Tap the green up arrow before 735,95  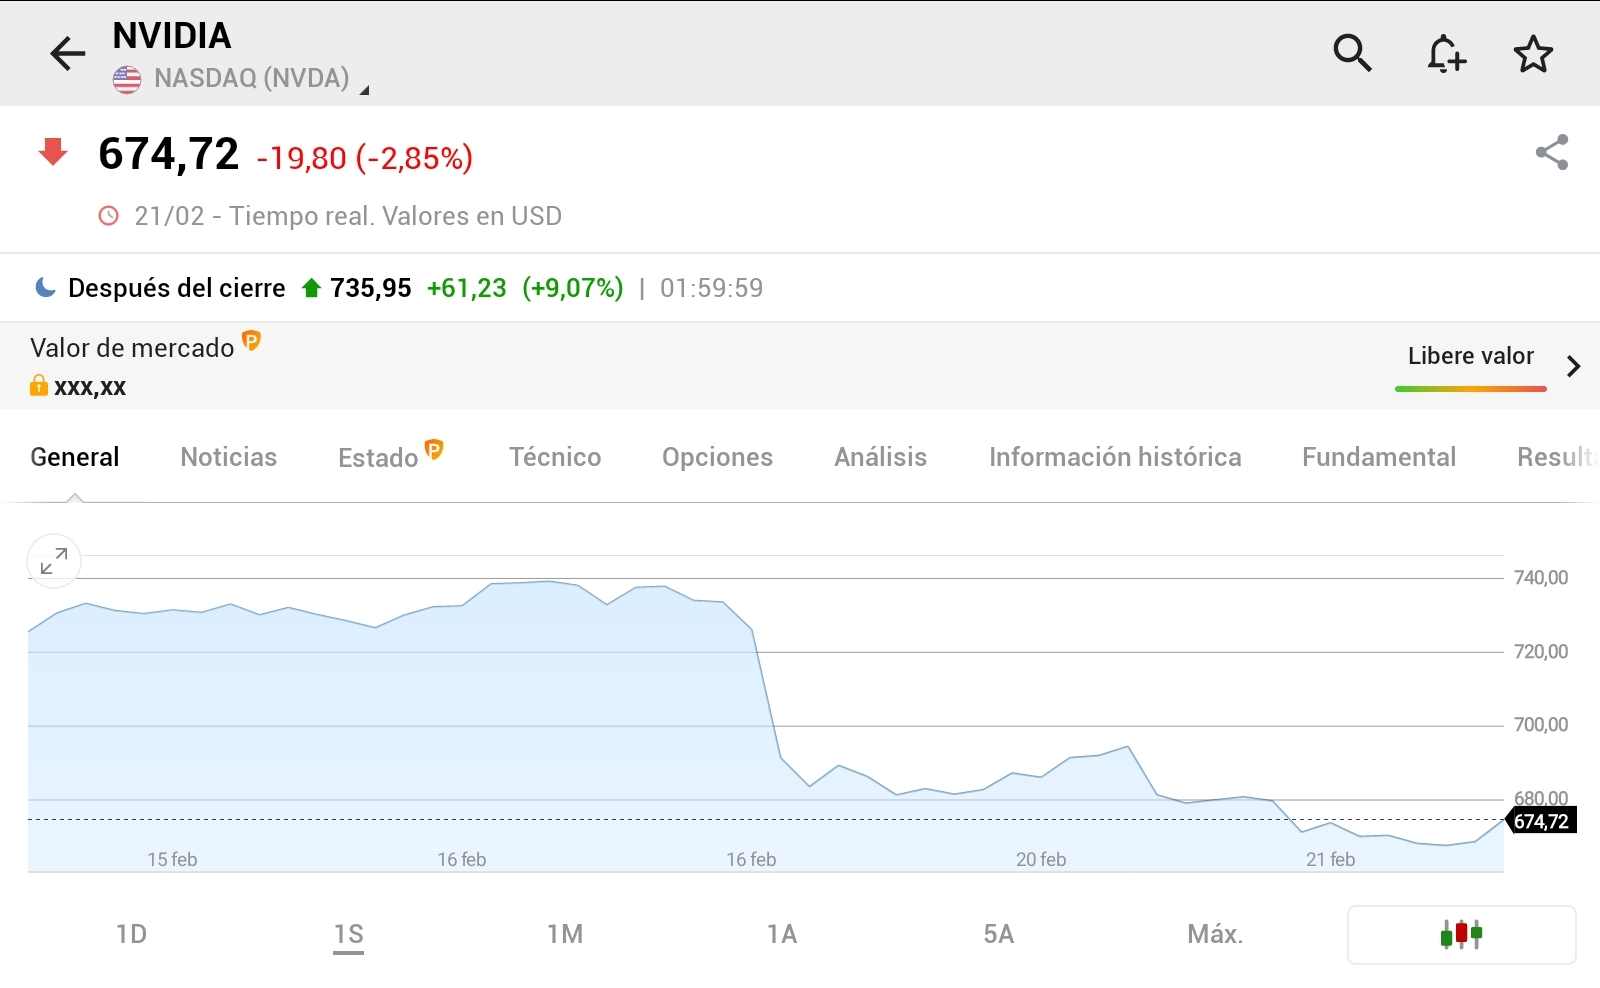click(311, 288)
